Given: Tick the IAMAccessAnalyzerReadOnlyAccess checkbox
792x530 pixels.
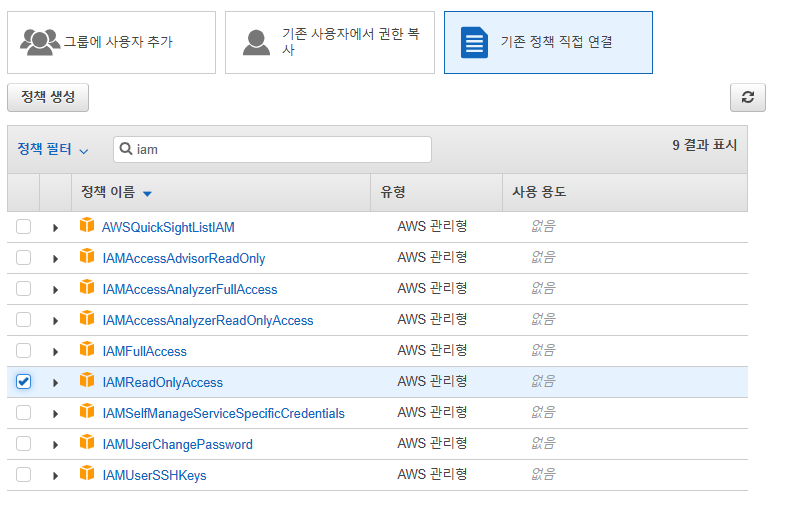Looking at the screenshot, I should (23, 319).
